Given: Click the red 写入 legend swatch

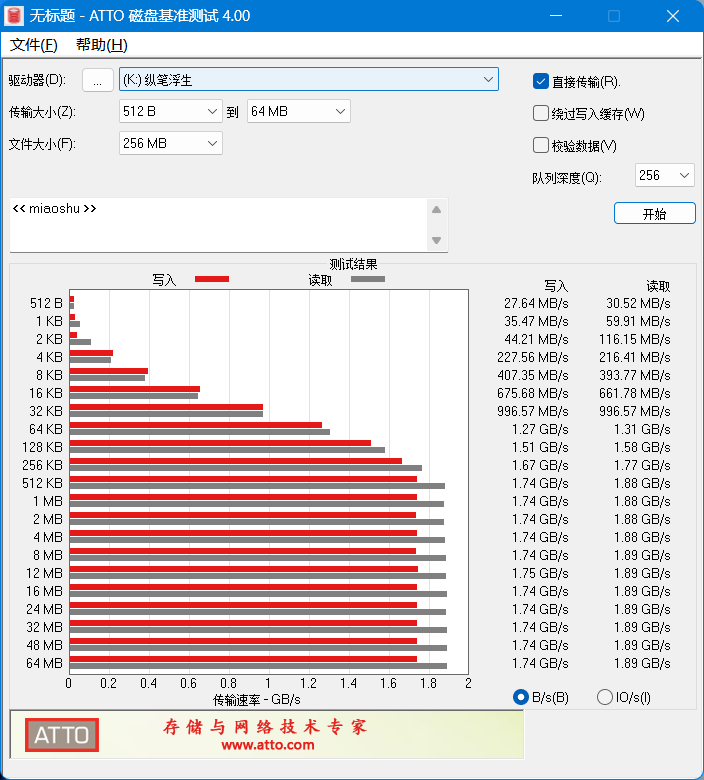Looking at the screenshot, I should click(x=212, y=279).
